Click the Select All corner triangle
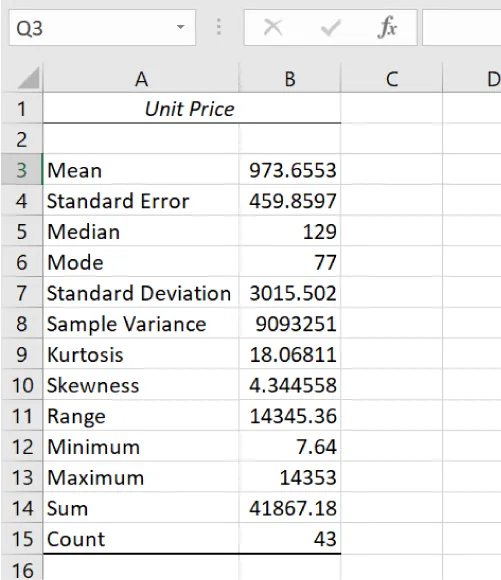The image size is (501, 580). 28,78
